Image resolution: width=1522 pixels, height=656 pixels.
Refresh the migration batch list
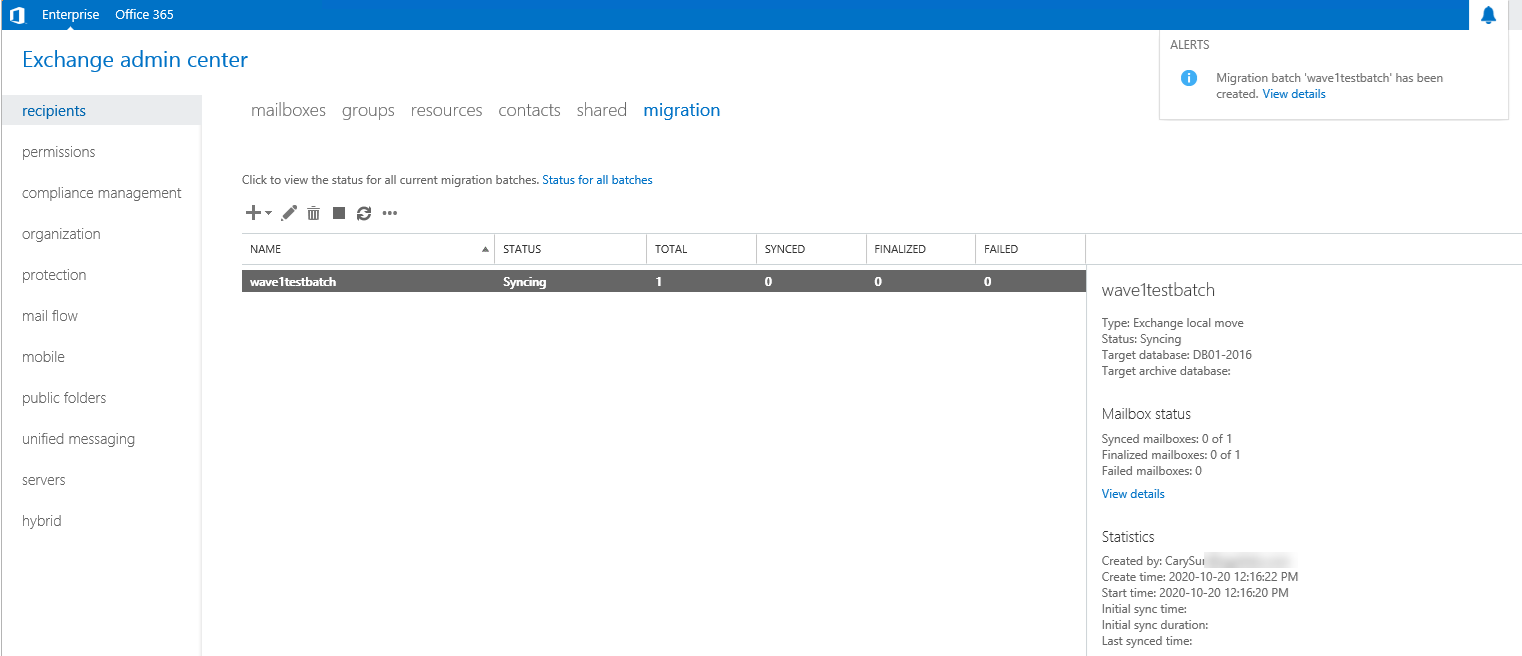click(x=364, y=213)
